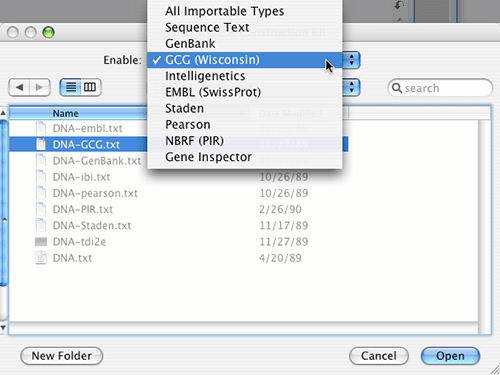Click the DNA-tdi2e file icon

click(41, 242)
